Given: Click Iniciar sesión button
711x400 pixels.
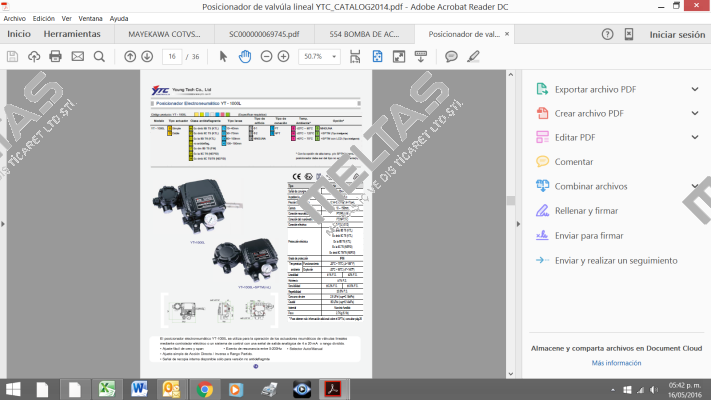Looking at the screenshot, I should 677,34.
